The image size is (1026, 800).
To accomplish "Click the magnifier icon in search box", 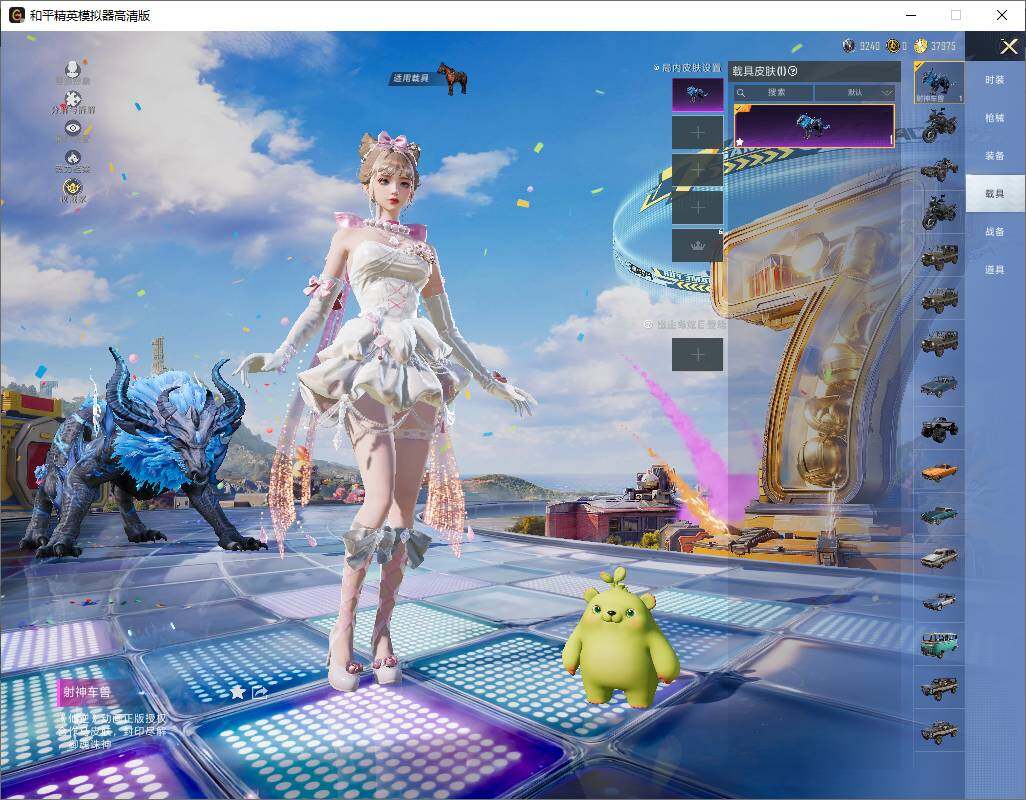I will pyautogui.click(x=741, y=93).
